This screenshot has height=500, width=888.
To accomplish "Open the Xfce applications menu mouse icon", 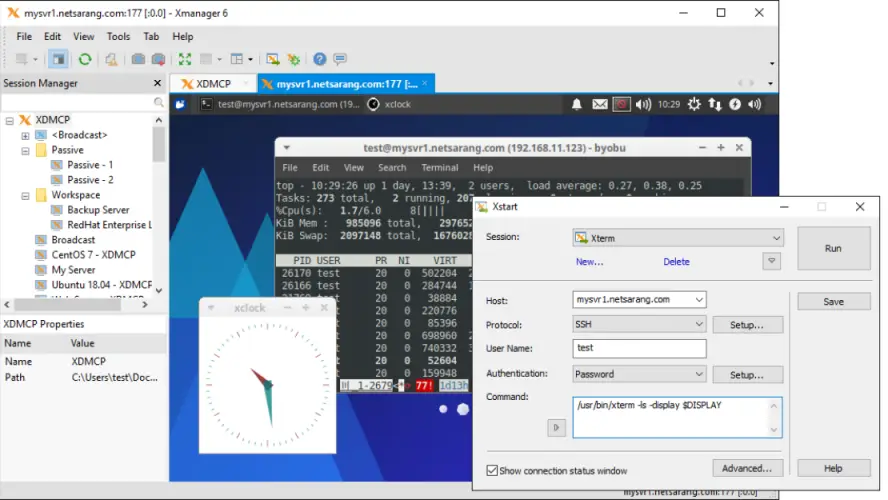I will (180, 104).
